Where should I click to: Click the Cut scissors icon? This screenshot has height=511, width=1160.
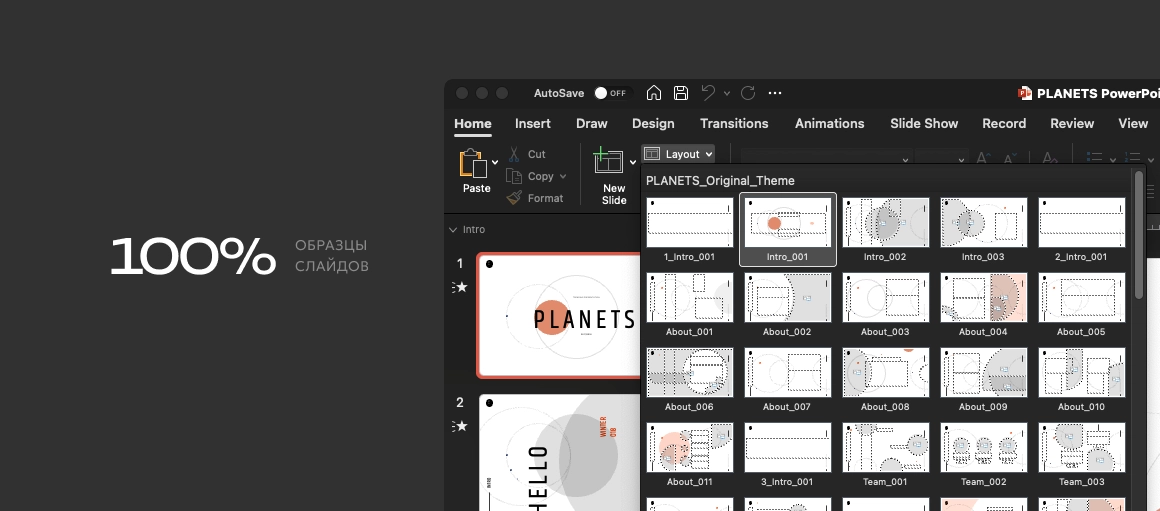(514, 154)
